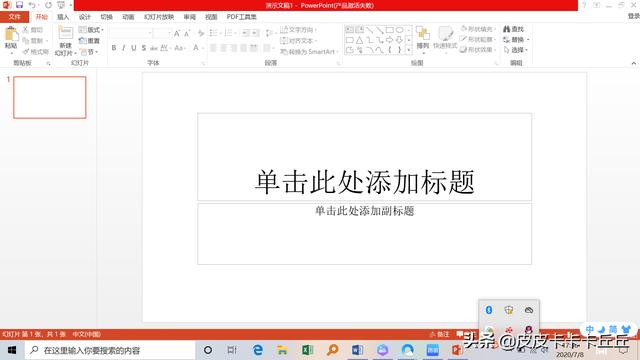The height and width of the screenshot is (360, 640).
Task: Click 备注 (Notes) in the status bar
Action: pyautogui.click(x=439, y=334)
